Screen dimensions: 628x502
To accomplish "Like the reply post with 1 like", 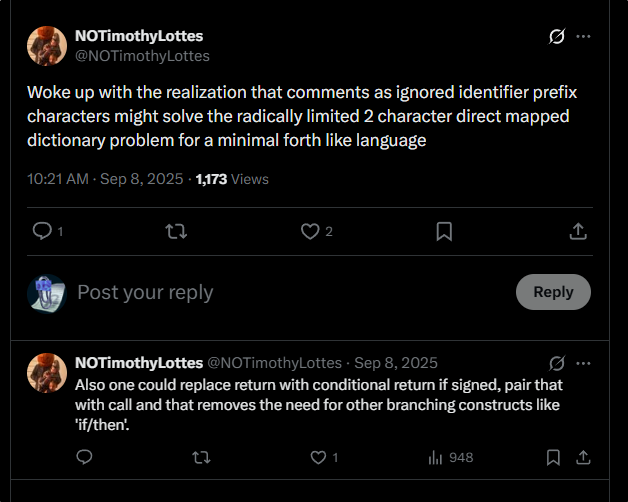I will pos(319,457).
